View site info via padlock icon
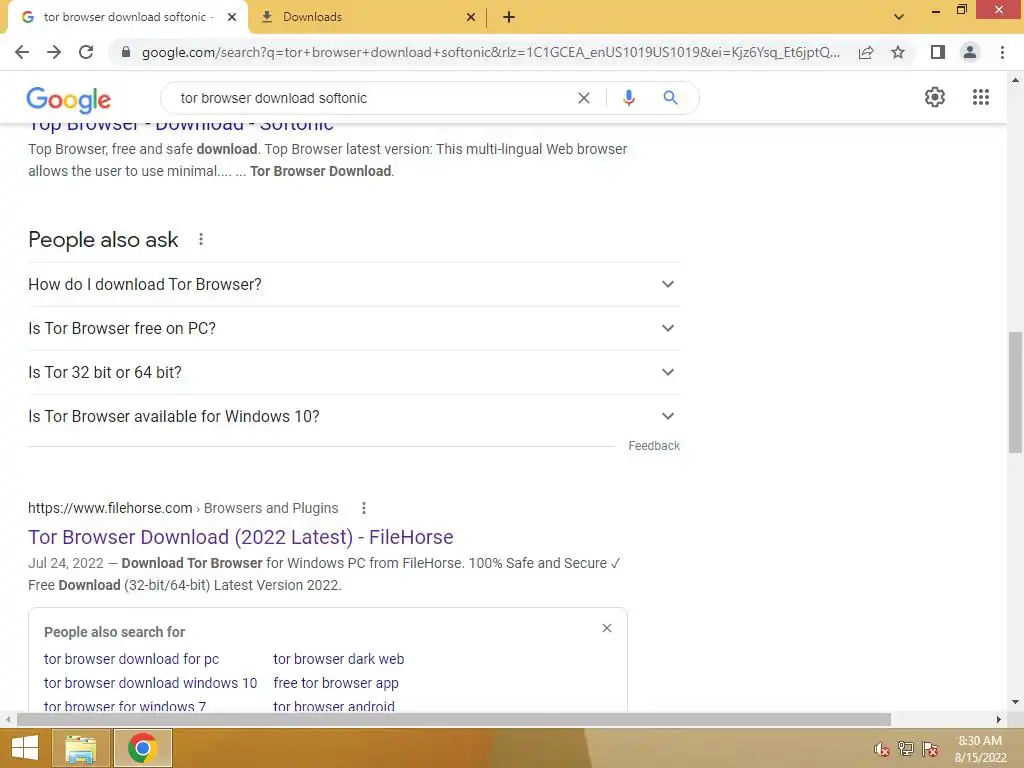The height and width of the screenshot is (768, 1024). [x=126, y=52]
